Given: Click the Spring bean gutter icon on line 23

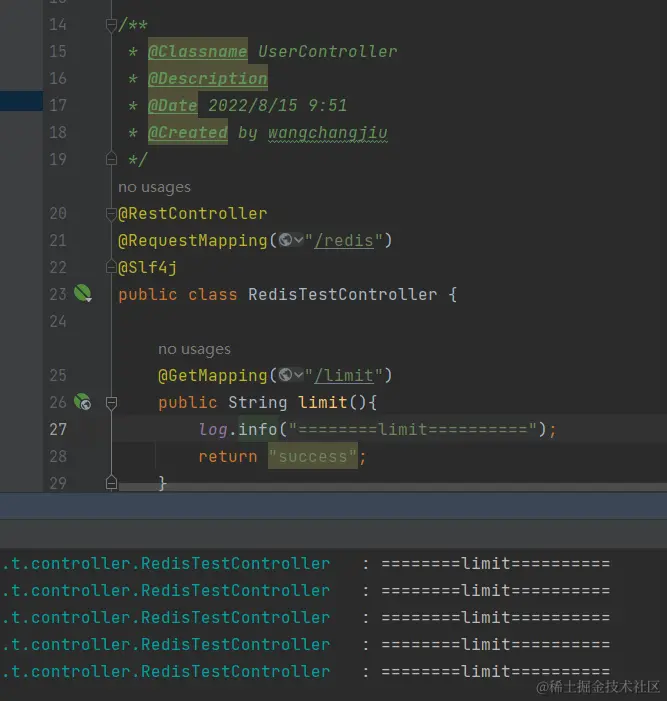Looking at the screenshot, I should 83,294.
